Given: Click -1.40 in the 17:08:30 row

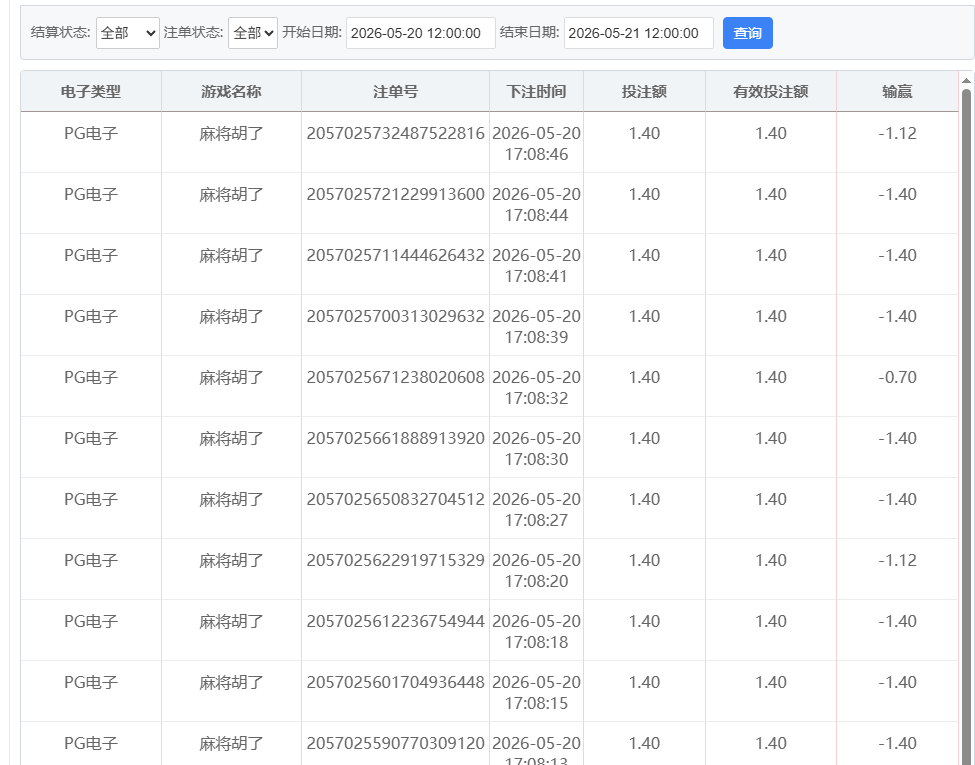Looking at the screenshot, I should pyautogui.click(x=897, y=438).
